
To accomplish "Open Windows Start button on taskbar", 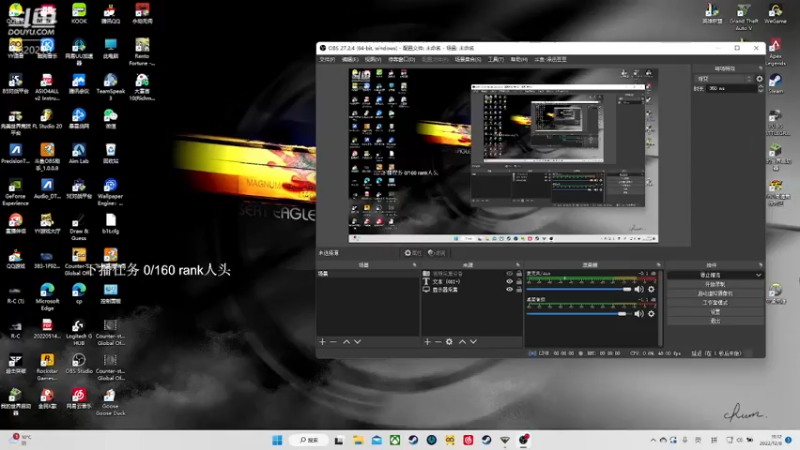I will pyautogui.click(x=277, y=440).
